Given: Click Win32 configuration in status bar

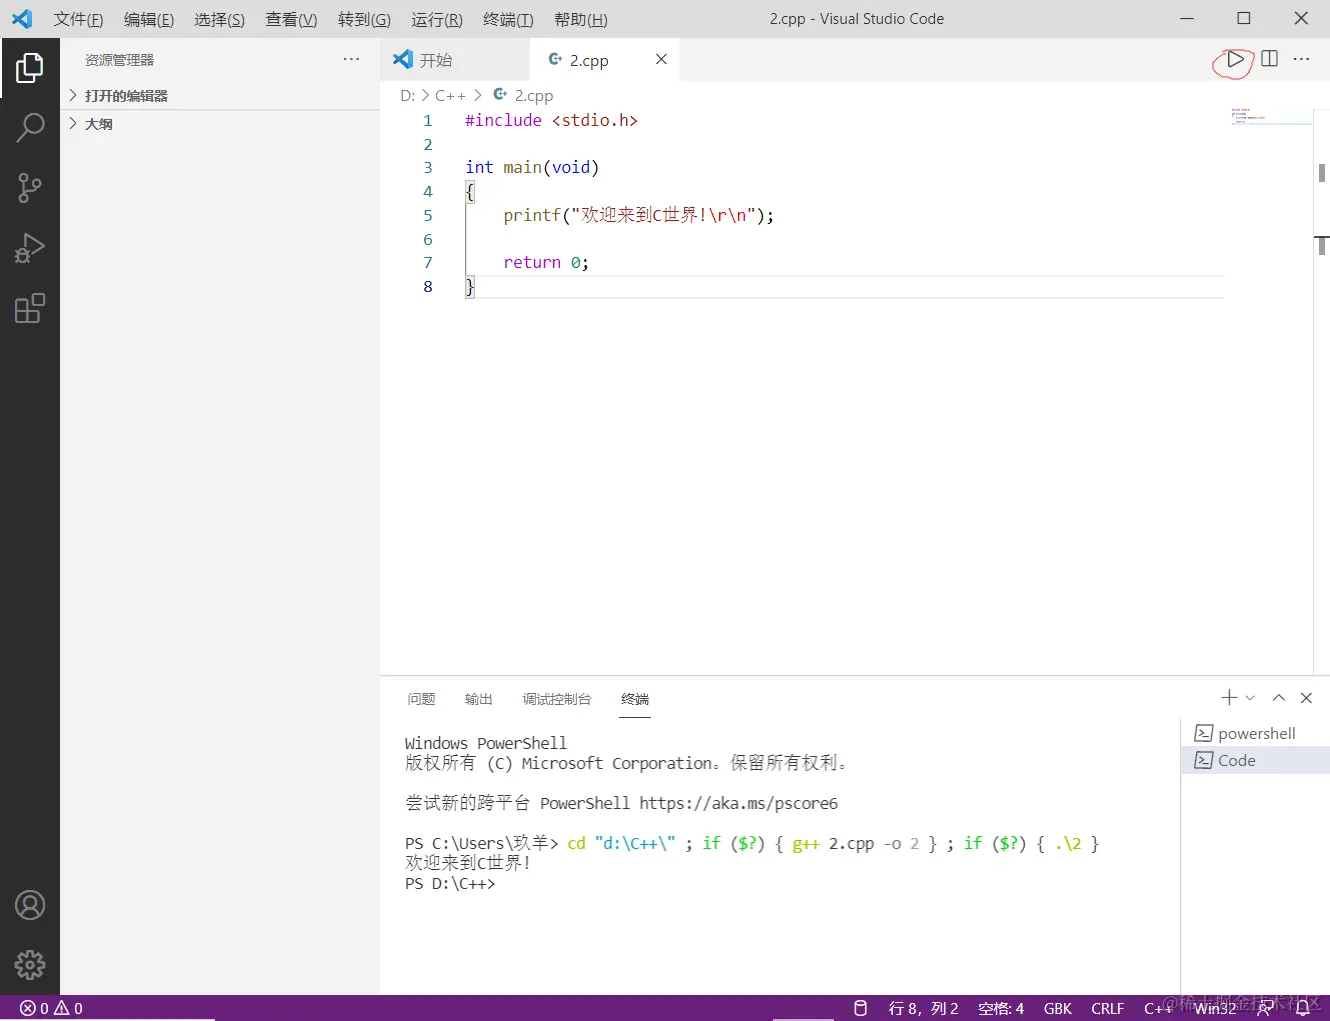Looking at the screenshot, I should [1215, 1008].
